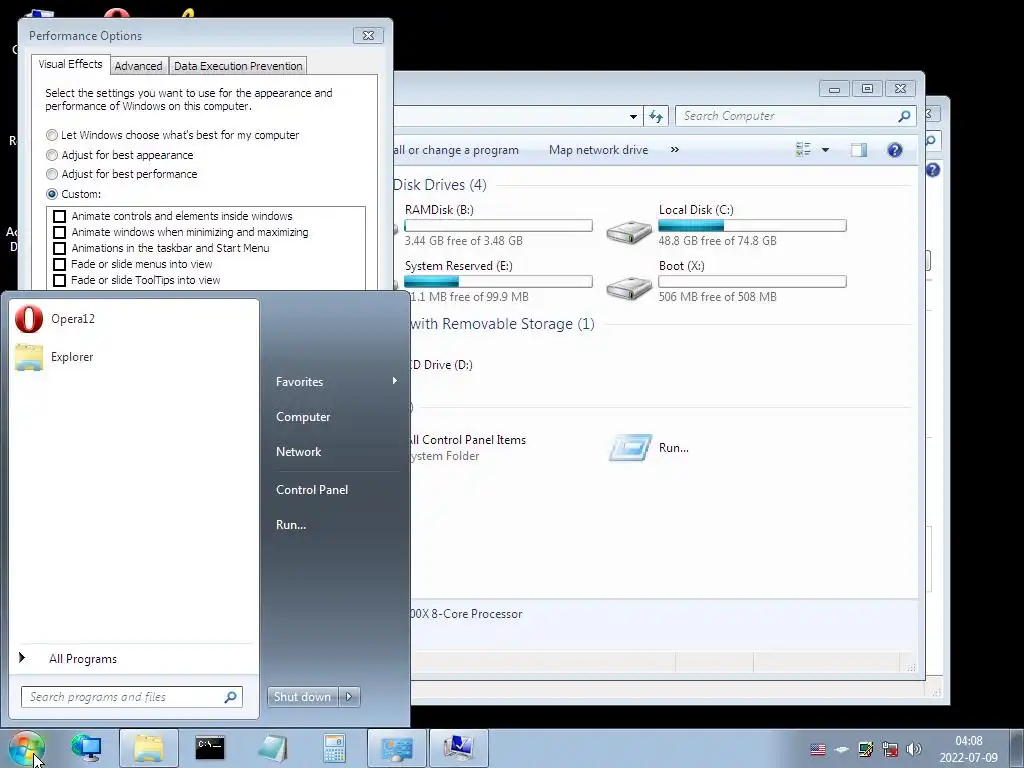Select Let Windows choose what's best
Image resolution: width=1024 pixels, height=768 pixels.
point(52,135)
